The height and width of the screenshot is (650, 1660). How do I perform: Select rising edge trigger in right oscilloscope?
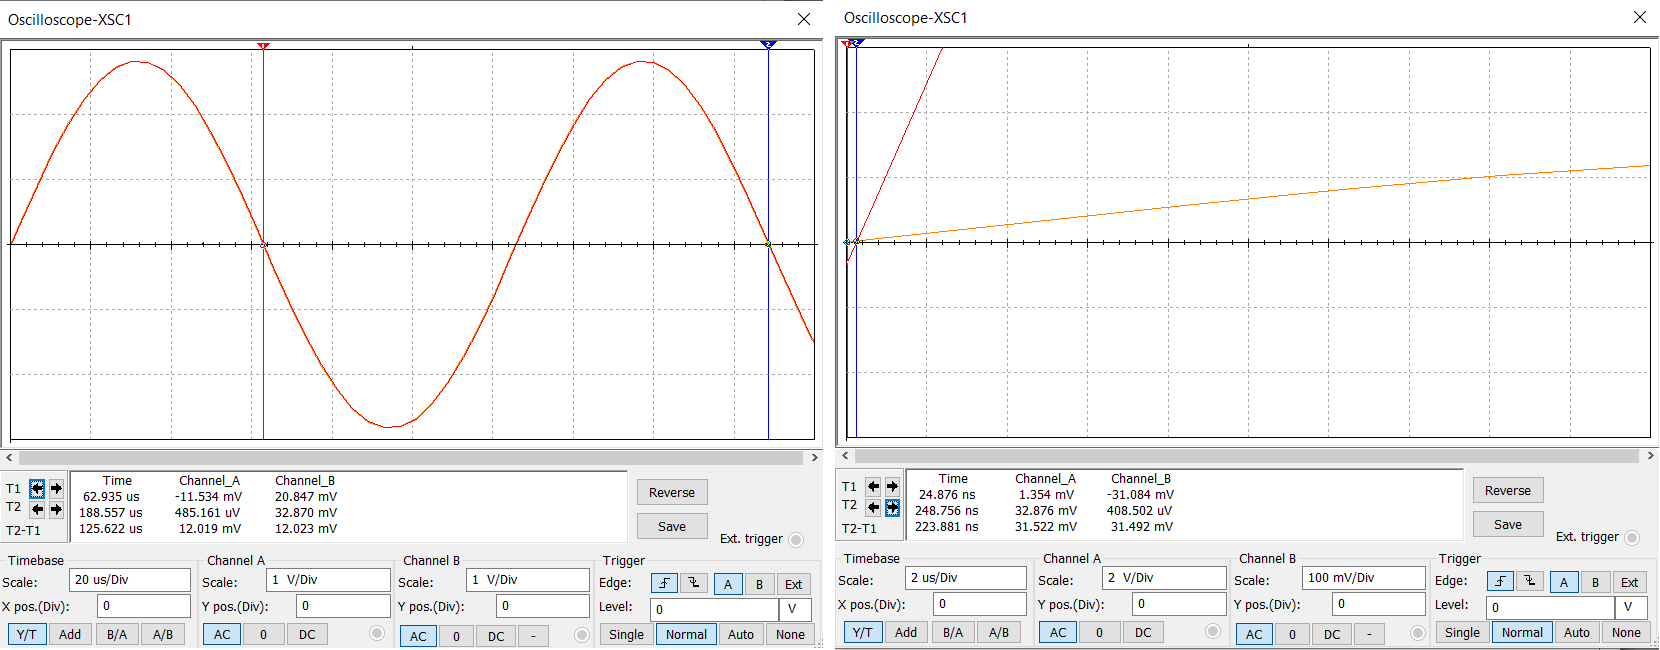[x=1500, y=582]
